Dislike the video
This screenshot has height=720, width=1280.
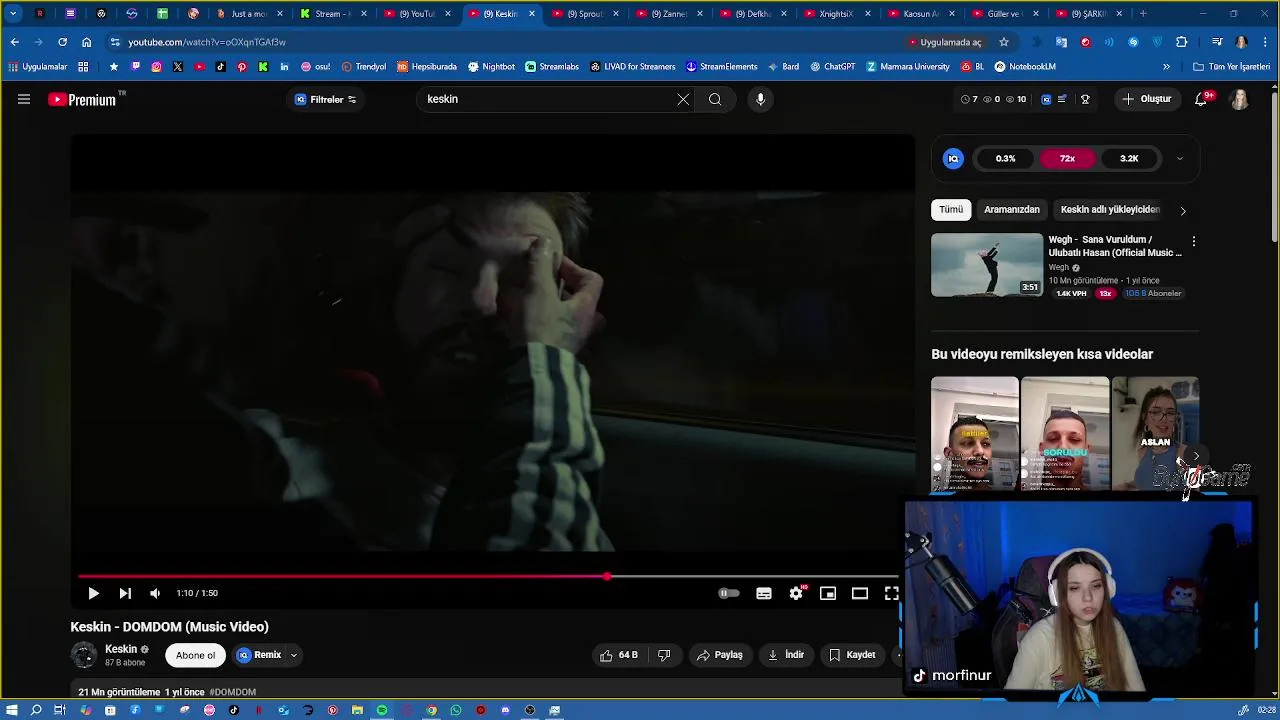(x=664, y=655)
